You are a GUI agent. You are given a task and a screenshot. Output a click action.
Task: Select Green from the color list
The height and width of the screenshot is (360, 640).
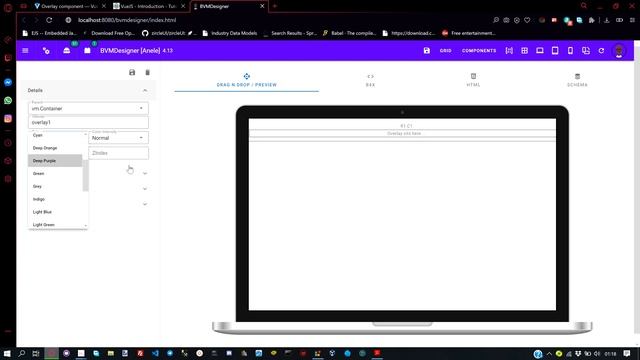point(55,173)
